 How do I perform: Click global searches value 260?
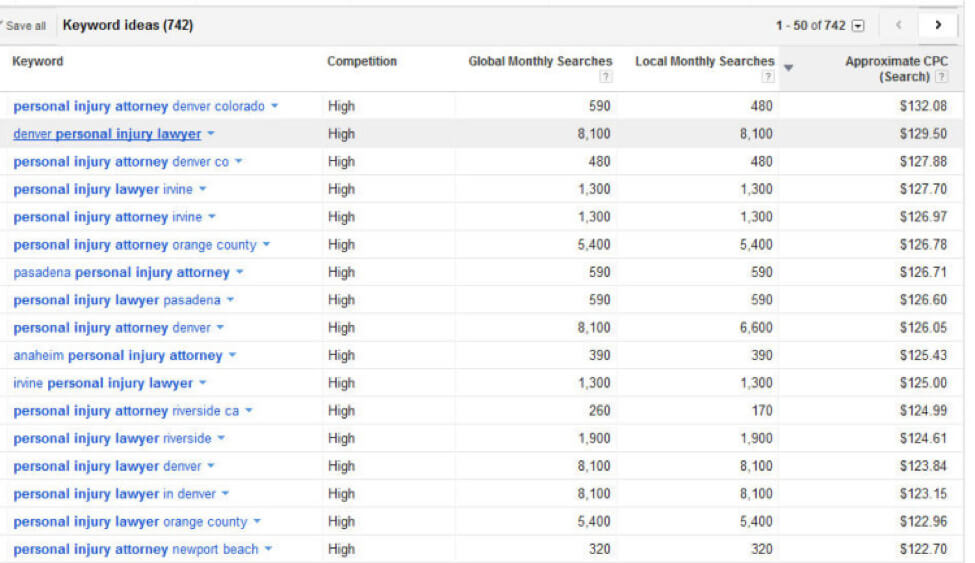pyautogui.click(x=599, y=411)
